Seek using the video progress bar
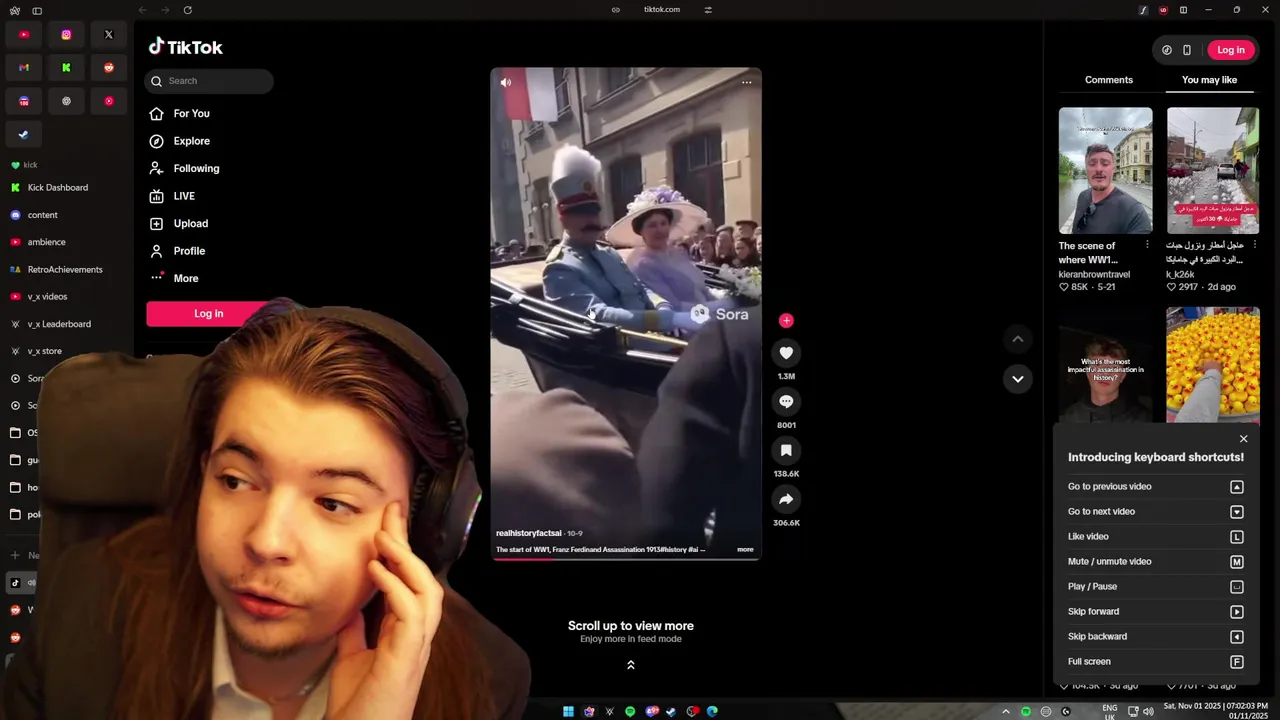This screenshot has width=1280, height=720. click(626, 558)
